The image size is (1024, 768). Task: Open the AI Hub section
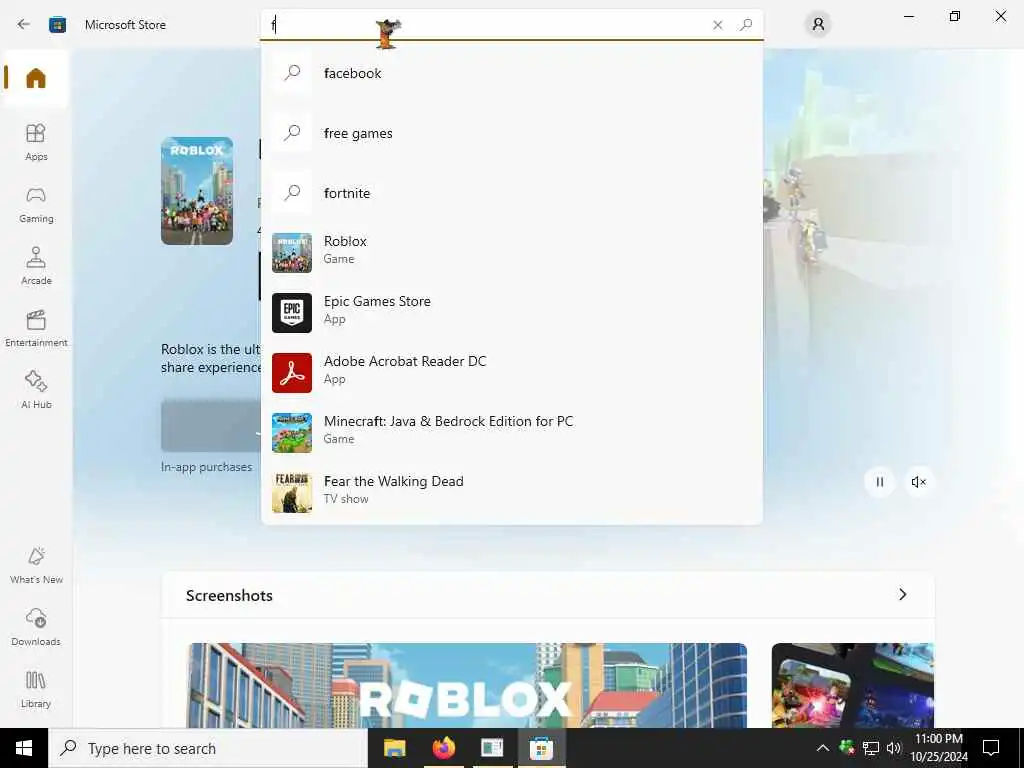36,390
